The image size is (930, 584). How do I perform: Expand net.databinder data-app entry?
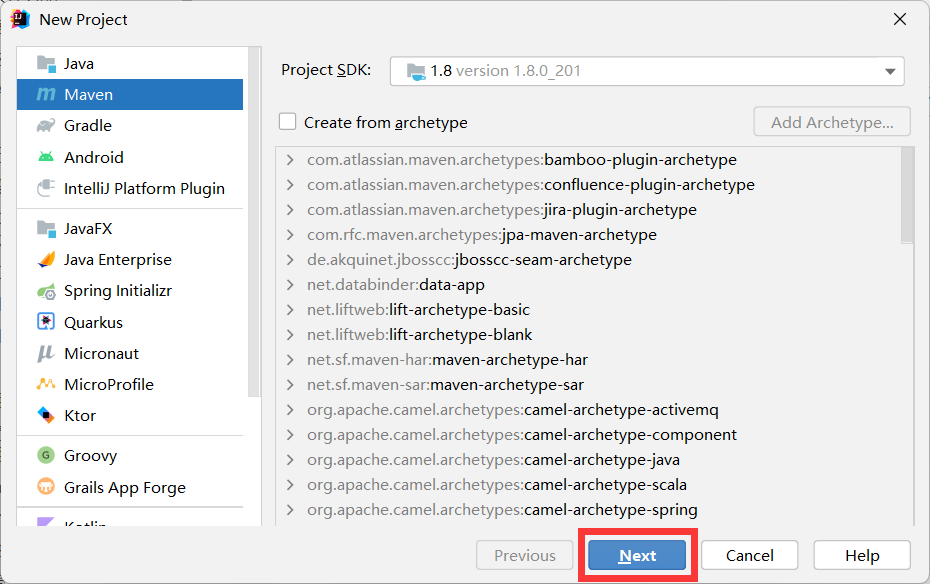point(290,285)
